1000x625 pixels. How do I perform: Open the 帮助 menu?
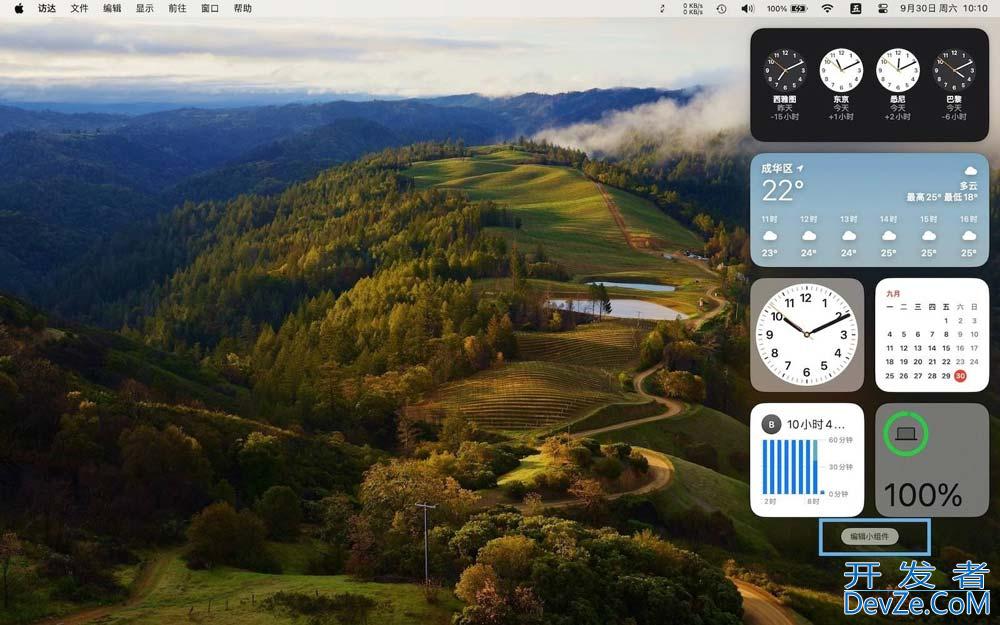[242, 8]
